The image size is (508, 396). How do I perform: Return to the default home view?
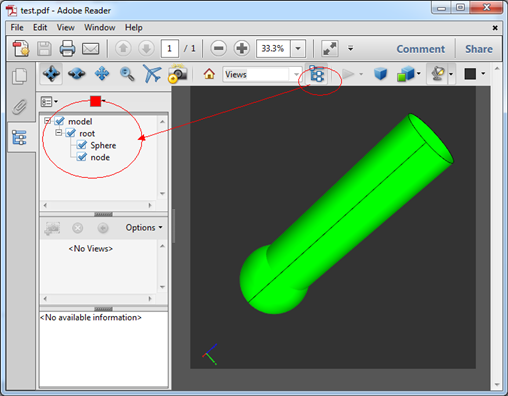coord(209,74)
